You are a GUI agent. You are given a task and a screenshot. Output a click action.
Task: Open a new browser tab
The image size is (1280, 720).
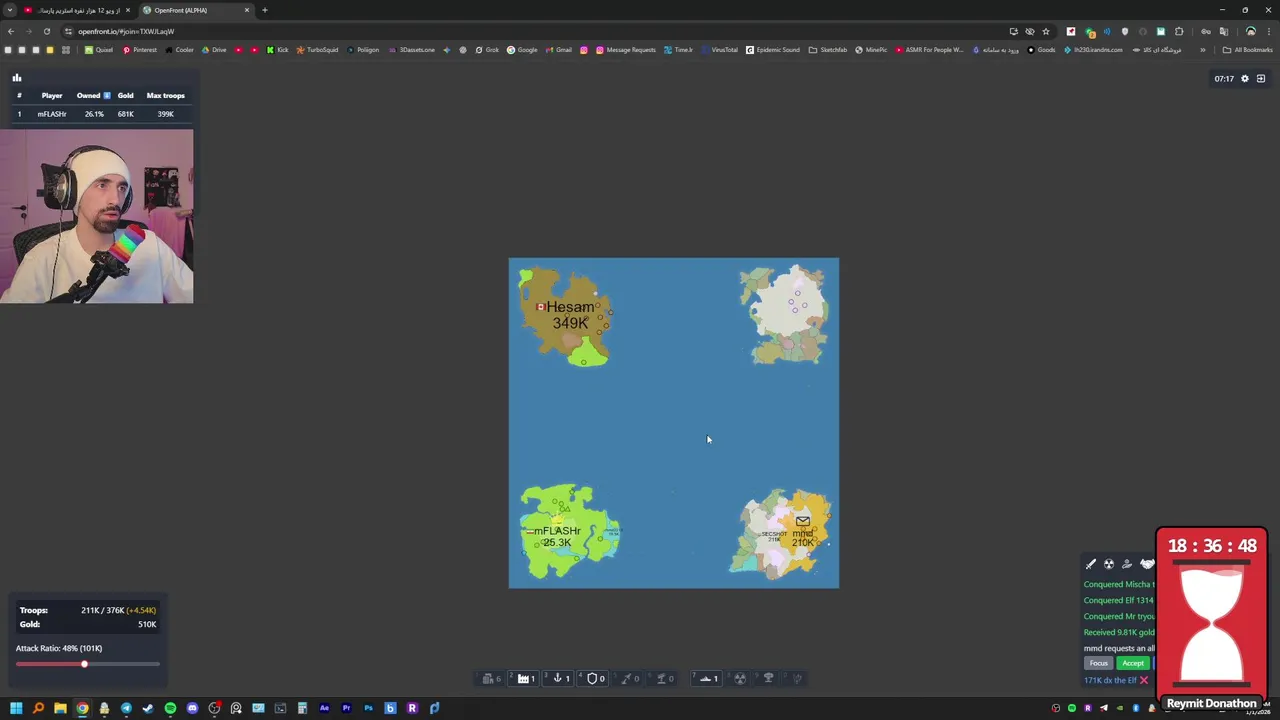pos(264,10)
